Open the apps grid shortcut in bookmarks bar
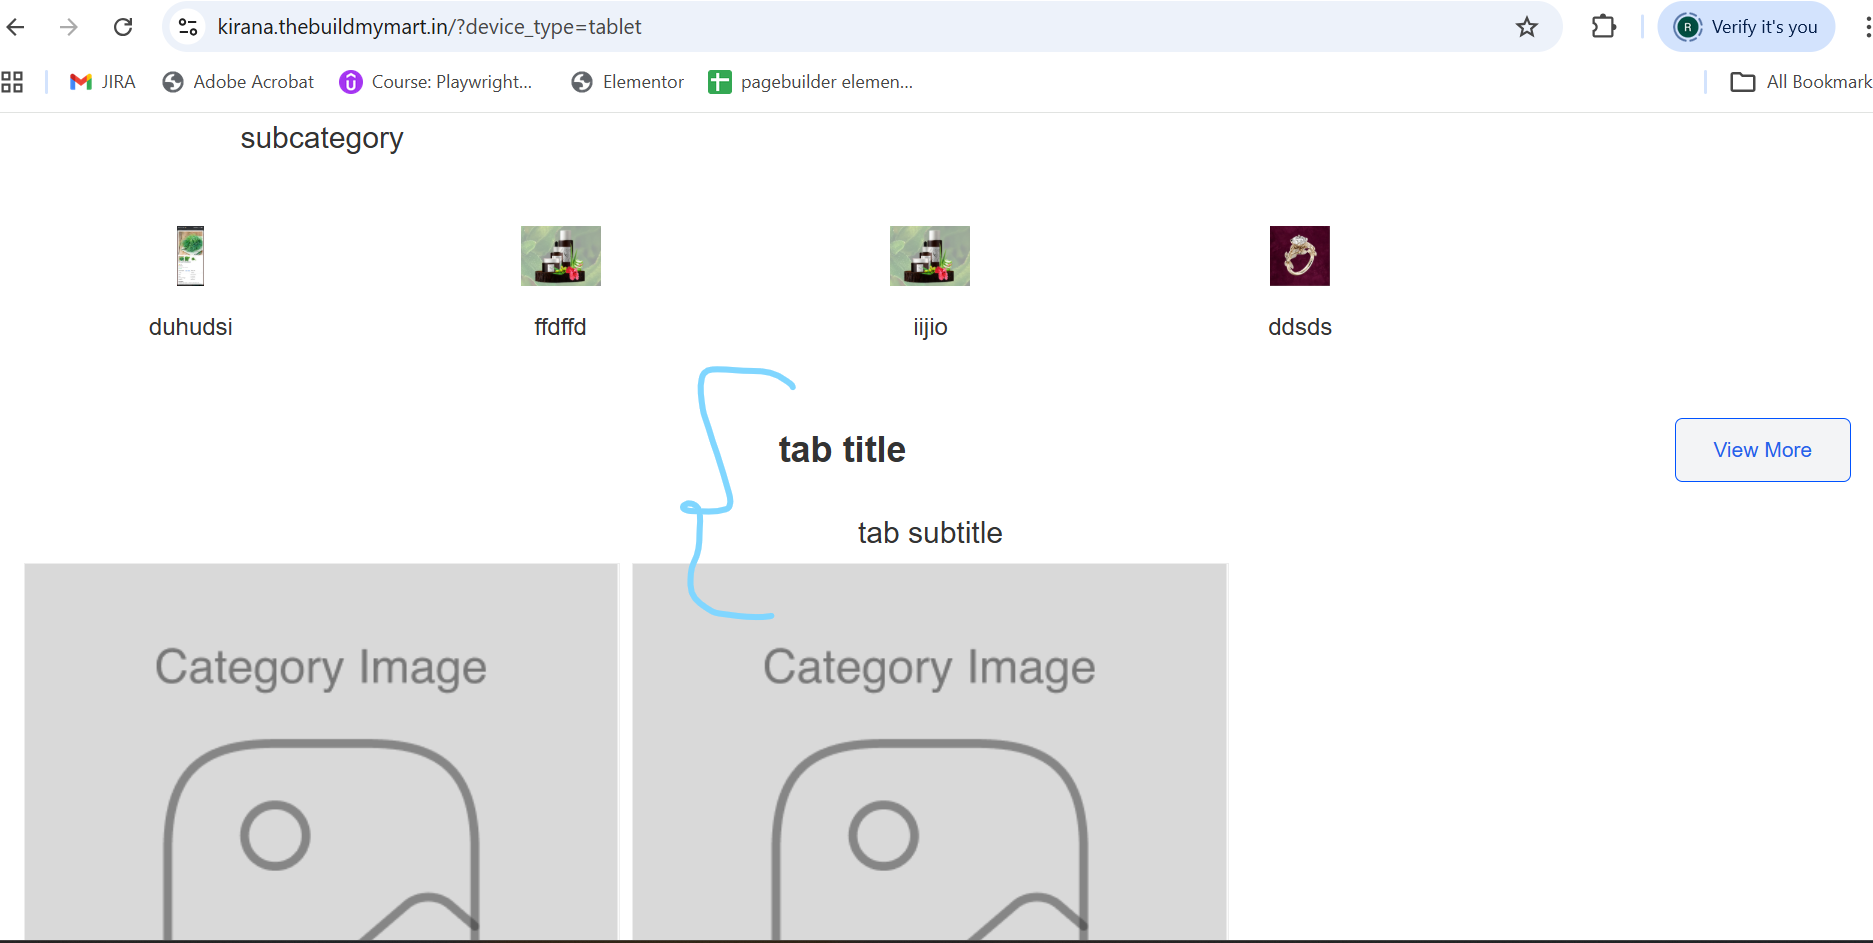Screen dimensions: 1873x943 point(12,82)
